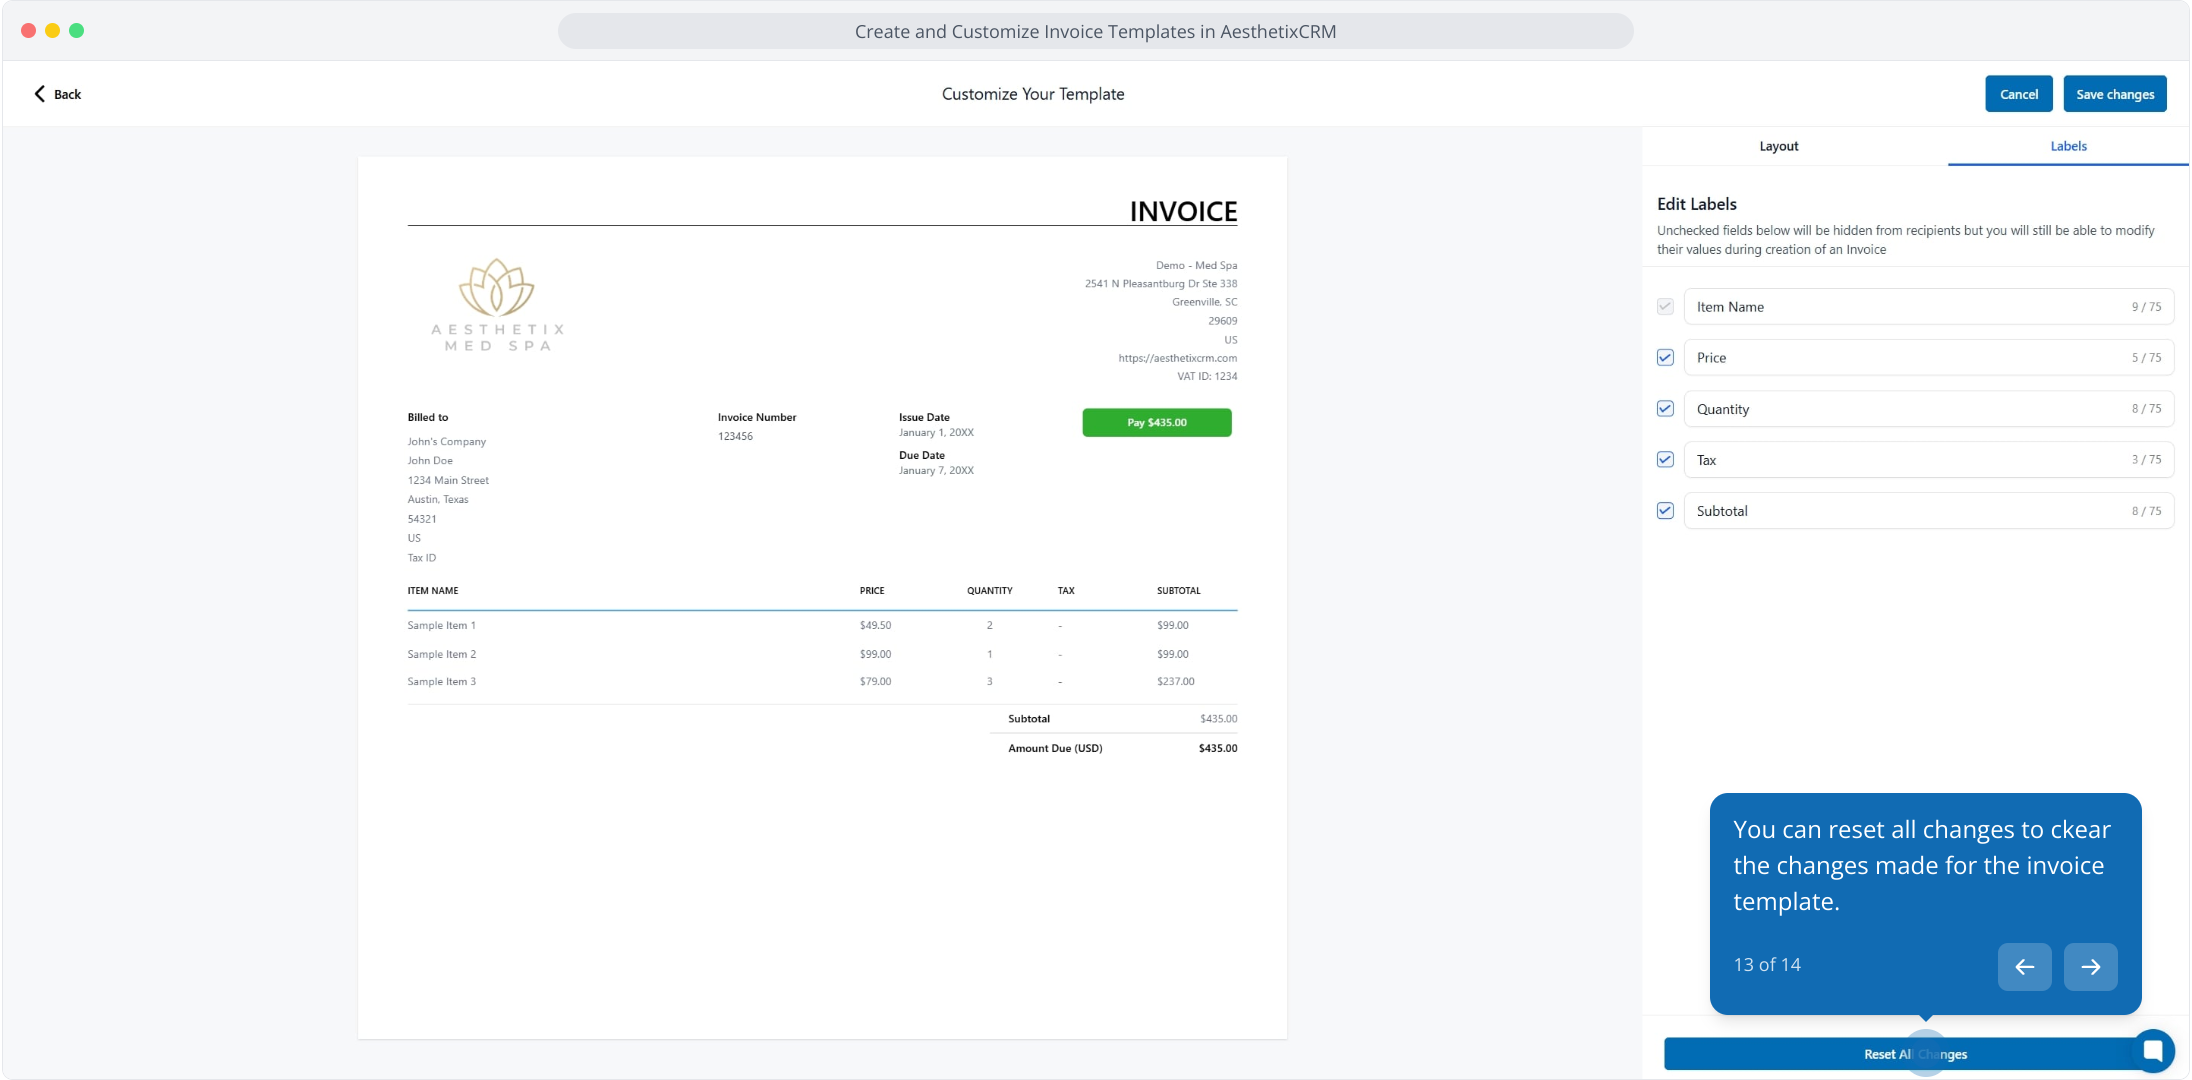Screen dimensions: 2192x1080
Task: Select the Labels tab
Action: pos(2068,146)
